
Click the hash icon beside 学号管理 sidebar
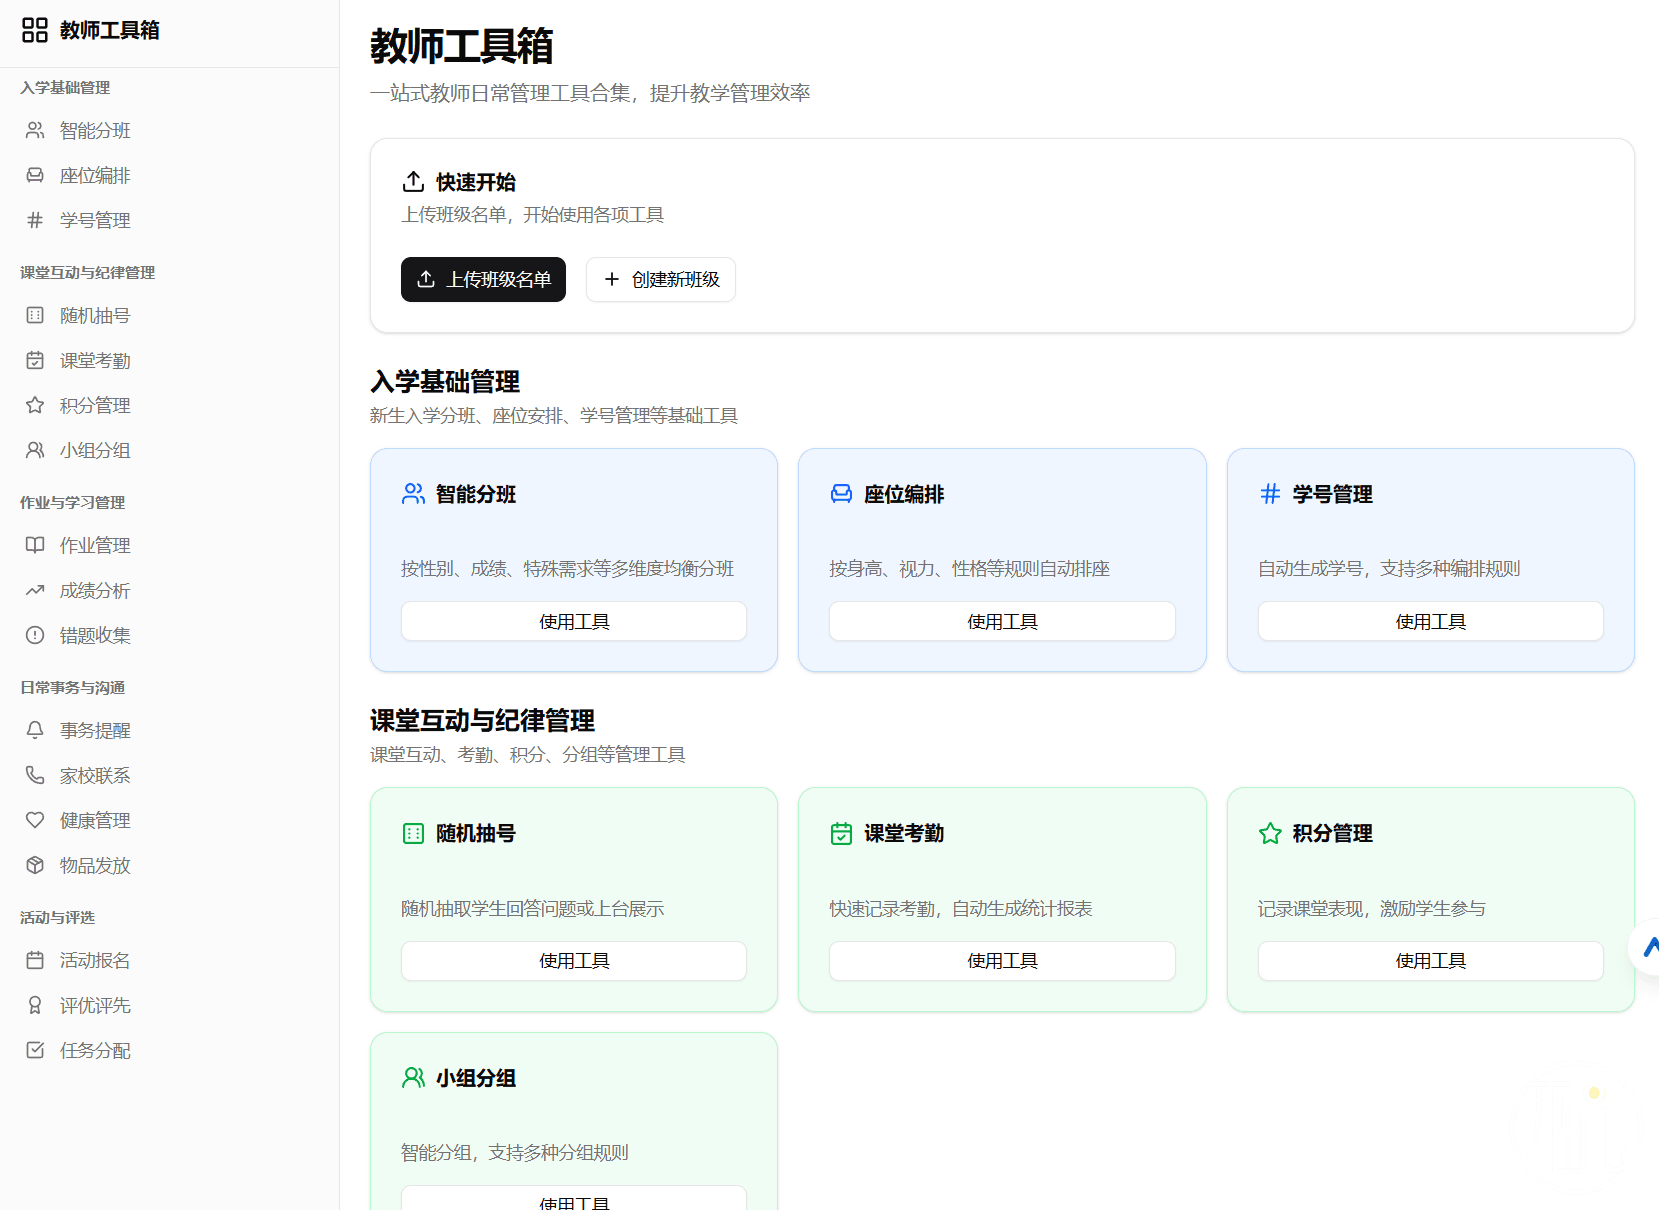(x=35, y=220)
